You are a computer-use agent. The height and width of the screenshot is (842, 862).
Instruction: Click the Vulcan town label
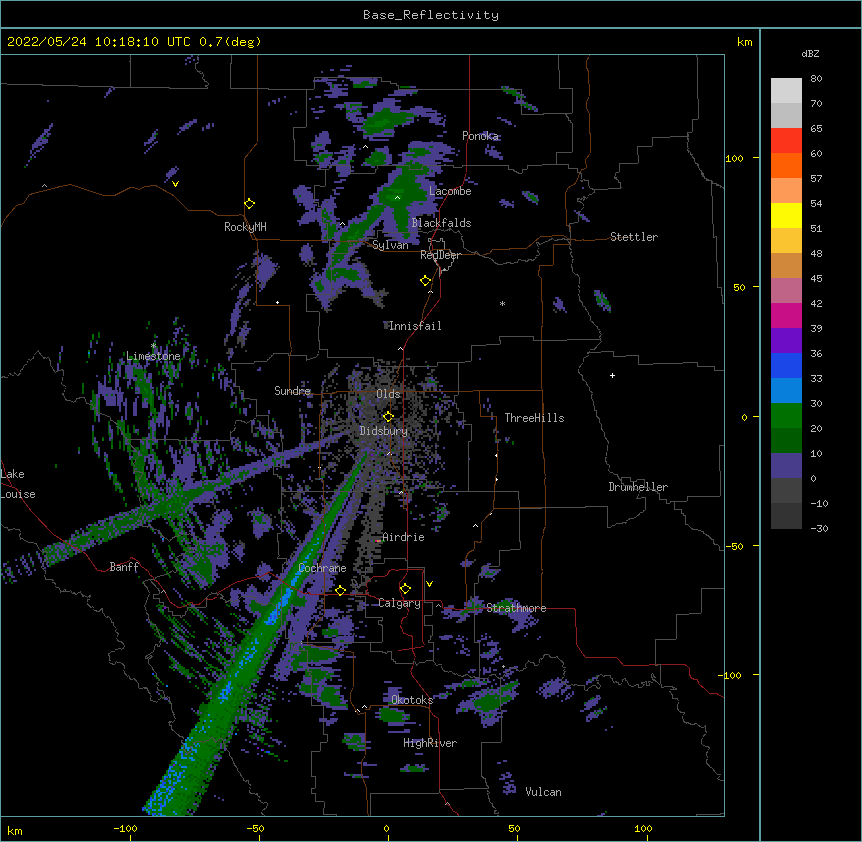tap(543, 792)
